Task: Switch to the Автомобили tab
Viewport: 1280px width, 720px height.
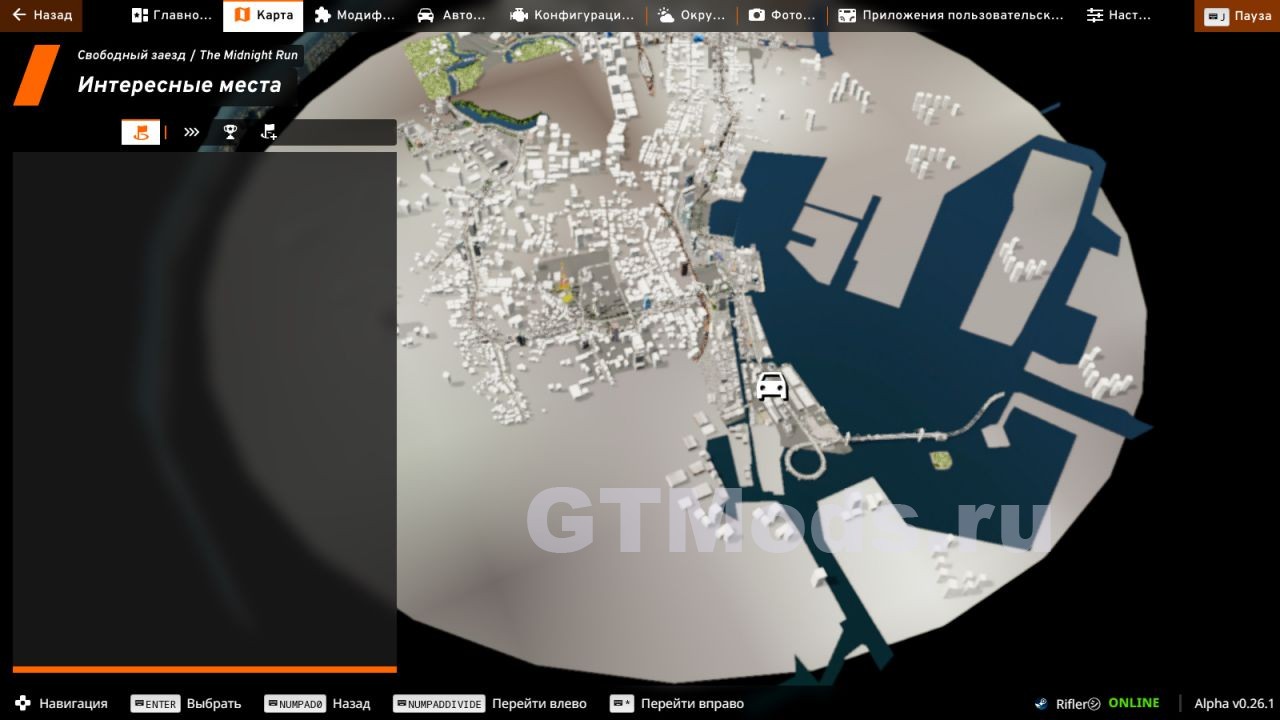Action: 451,15
